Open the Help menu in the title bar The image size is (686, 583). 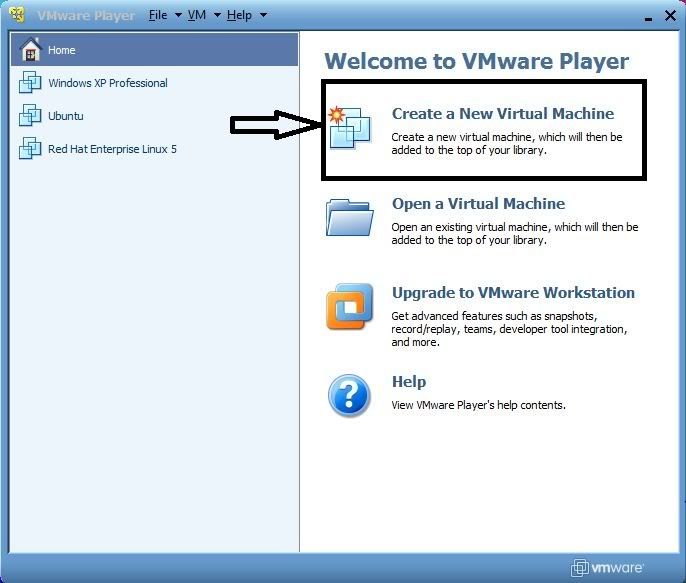click(x=239, y=16)
